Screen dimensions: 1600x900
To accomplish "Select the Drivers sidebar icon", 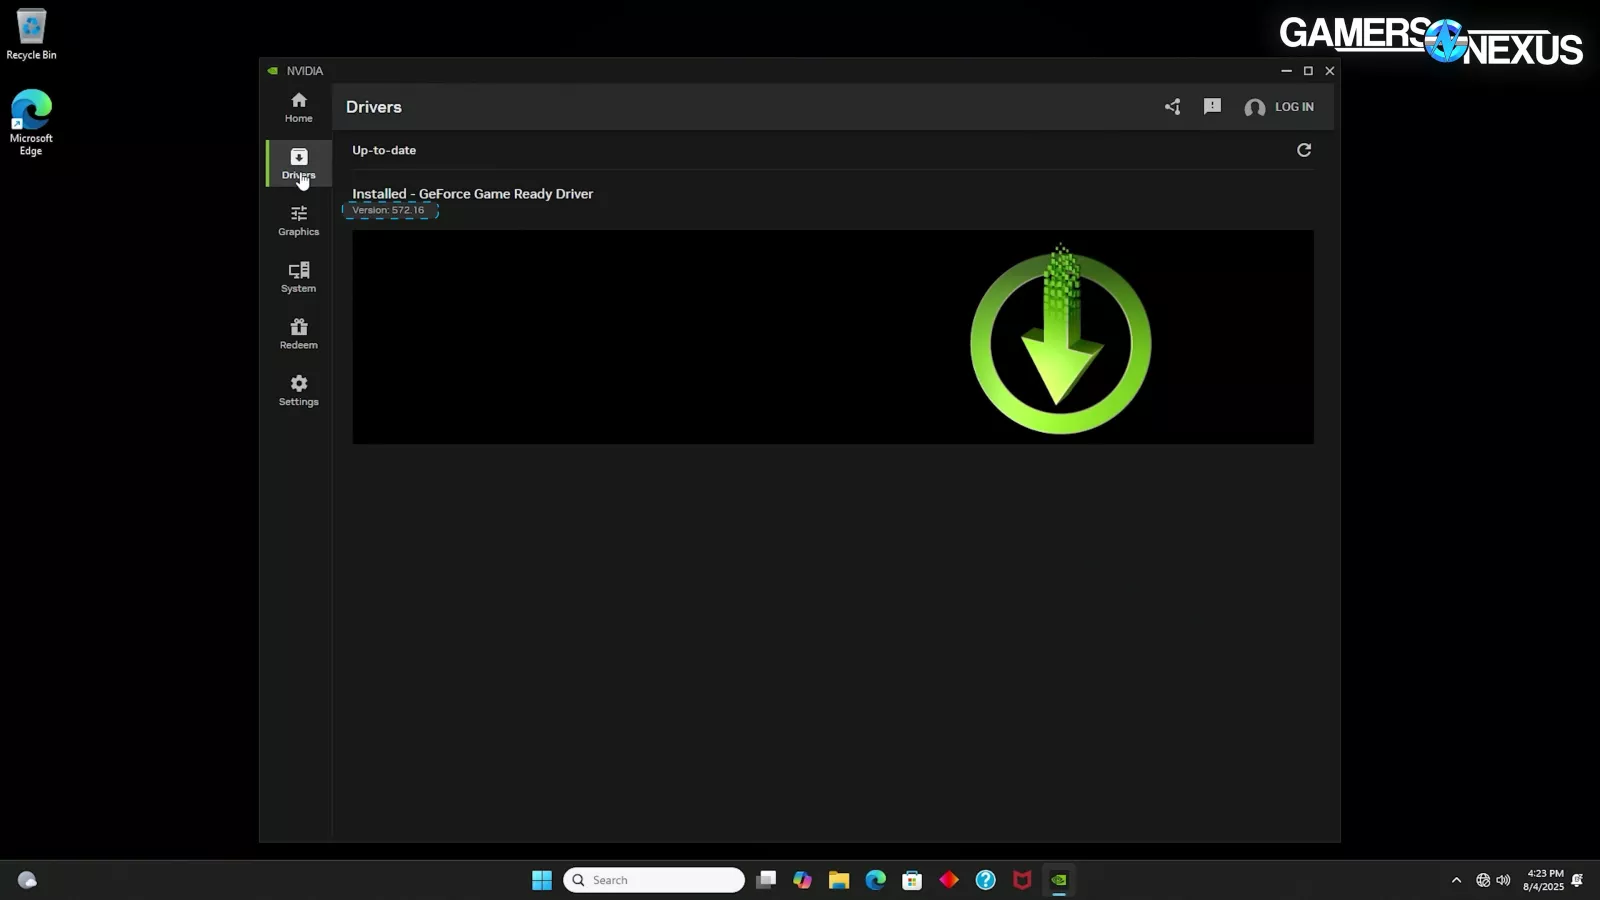I will 298,163.
